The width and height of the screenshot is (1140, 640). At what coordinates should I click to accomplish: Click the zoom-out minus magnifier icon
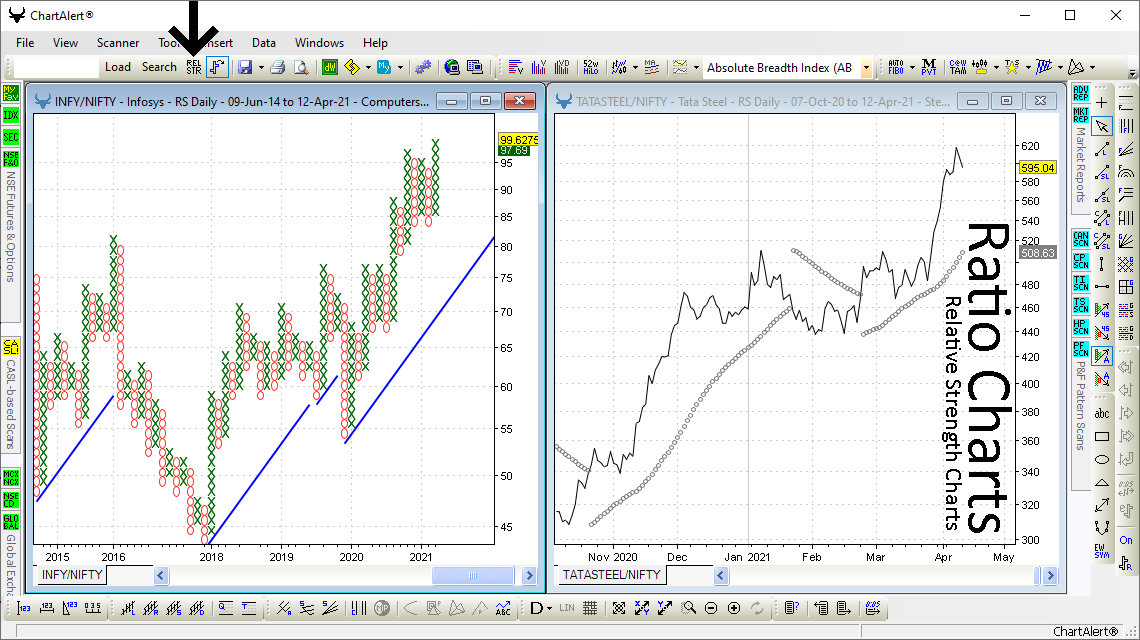tap(711, 608)
